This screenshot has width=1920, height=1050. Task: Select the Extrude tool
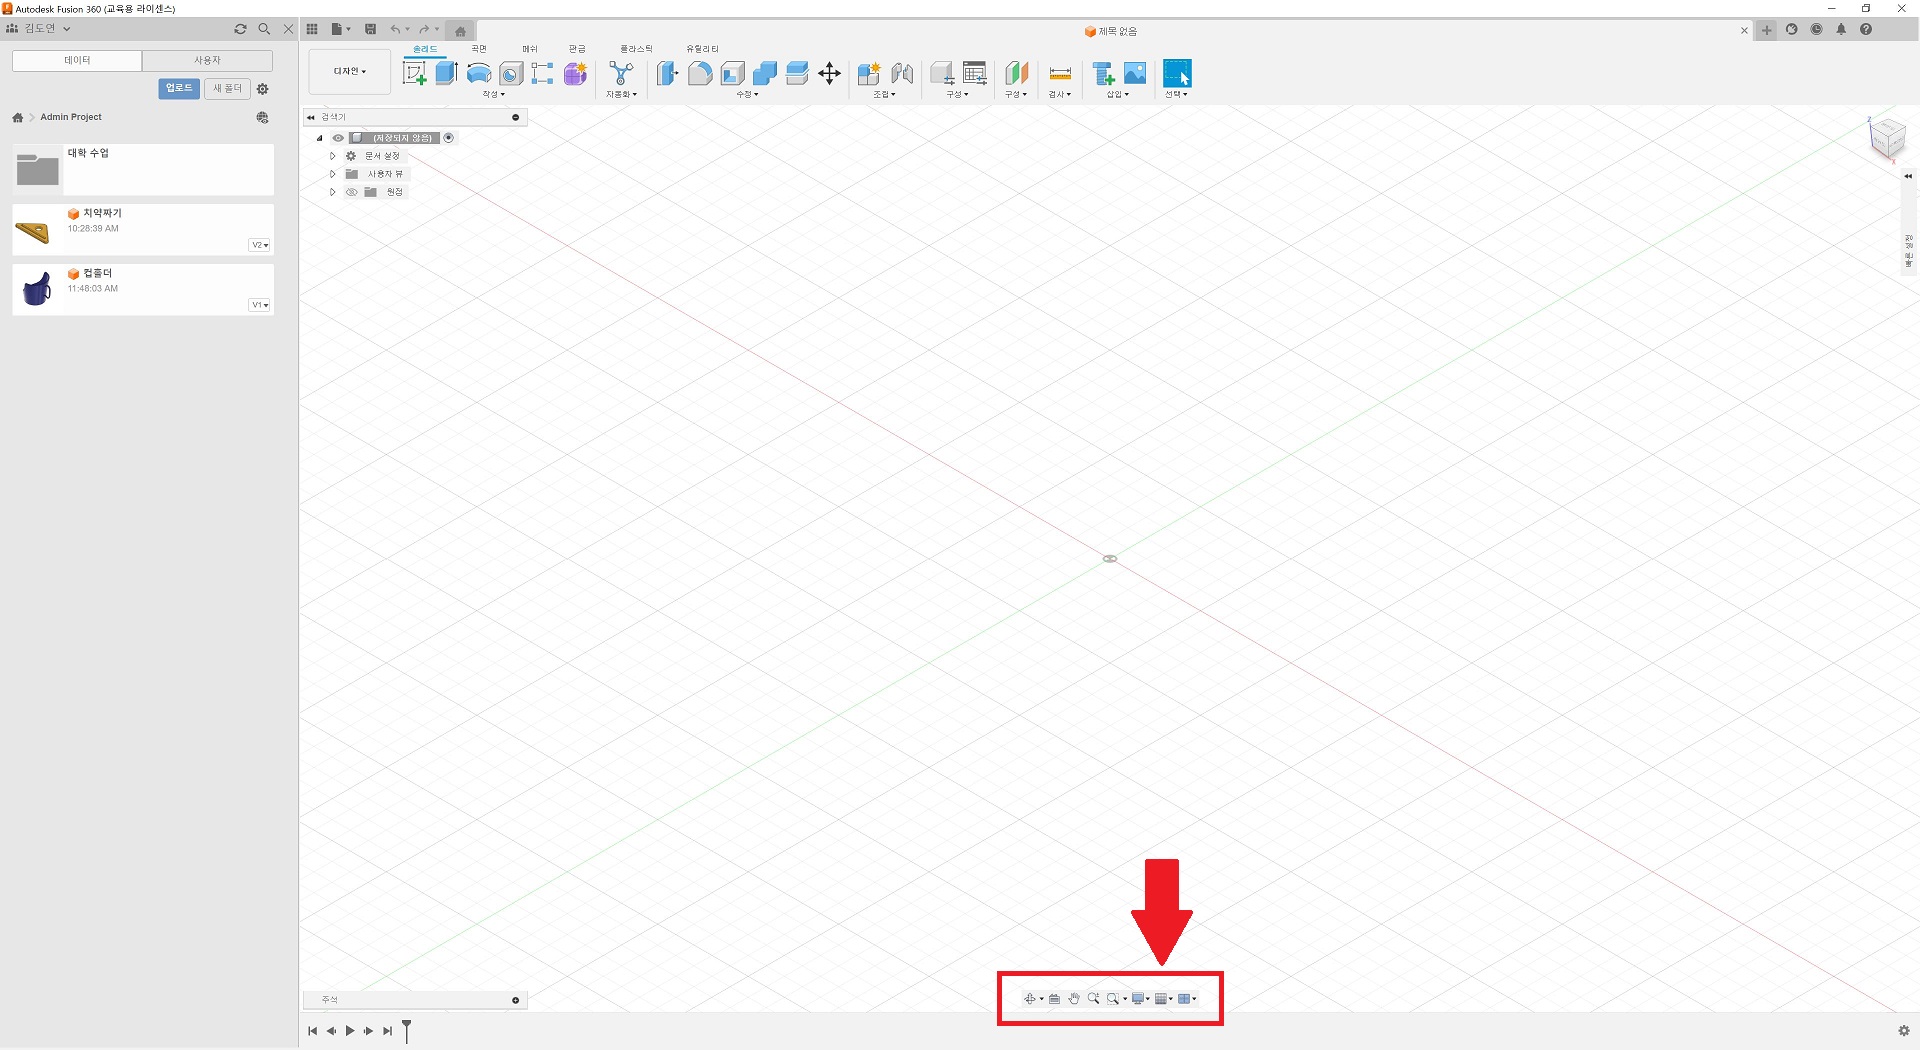click(x=446, y=73)
